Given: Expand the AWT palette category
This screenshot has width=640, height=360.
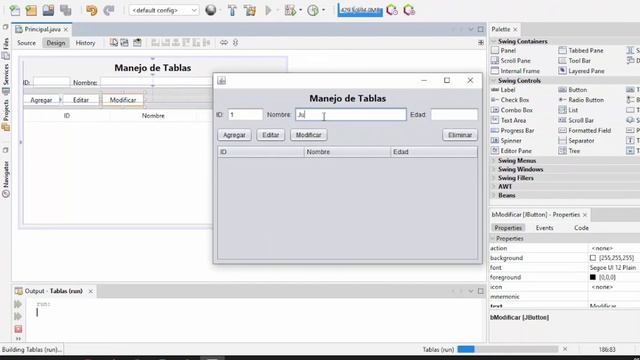Looking at the screenshot, I should [493, 187].
